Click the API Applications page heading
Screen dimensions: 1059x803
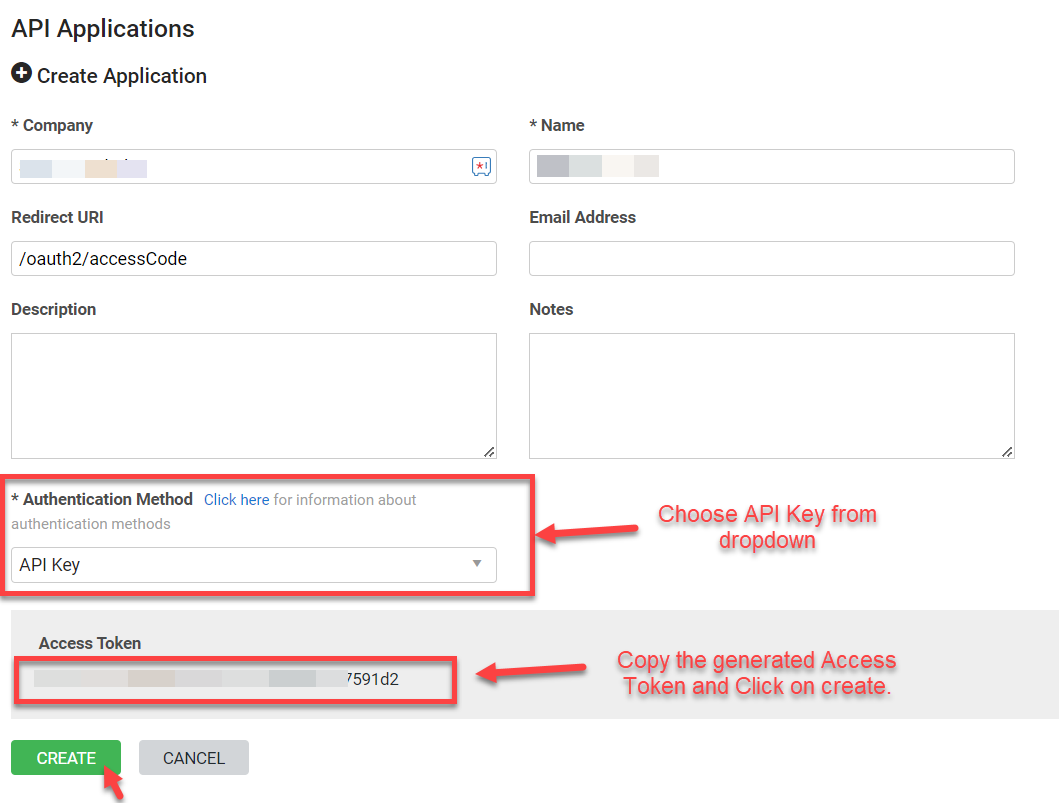point(103,29)
